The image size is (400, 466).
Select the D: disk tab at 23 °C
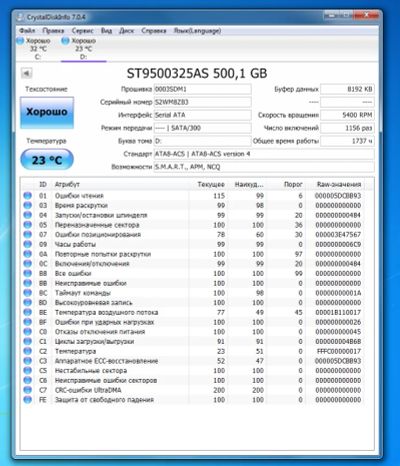point(80,49)
